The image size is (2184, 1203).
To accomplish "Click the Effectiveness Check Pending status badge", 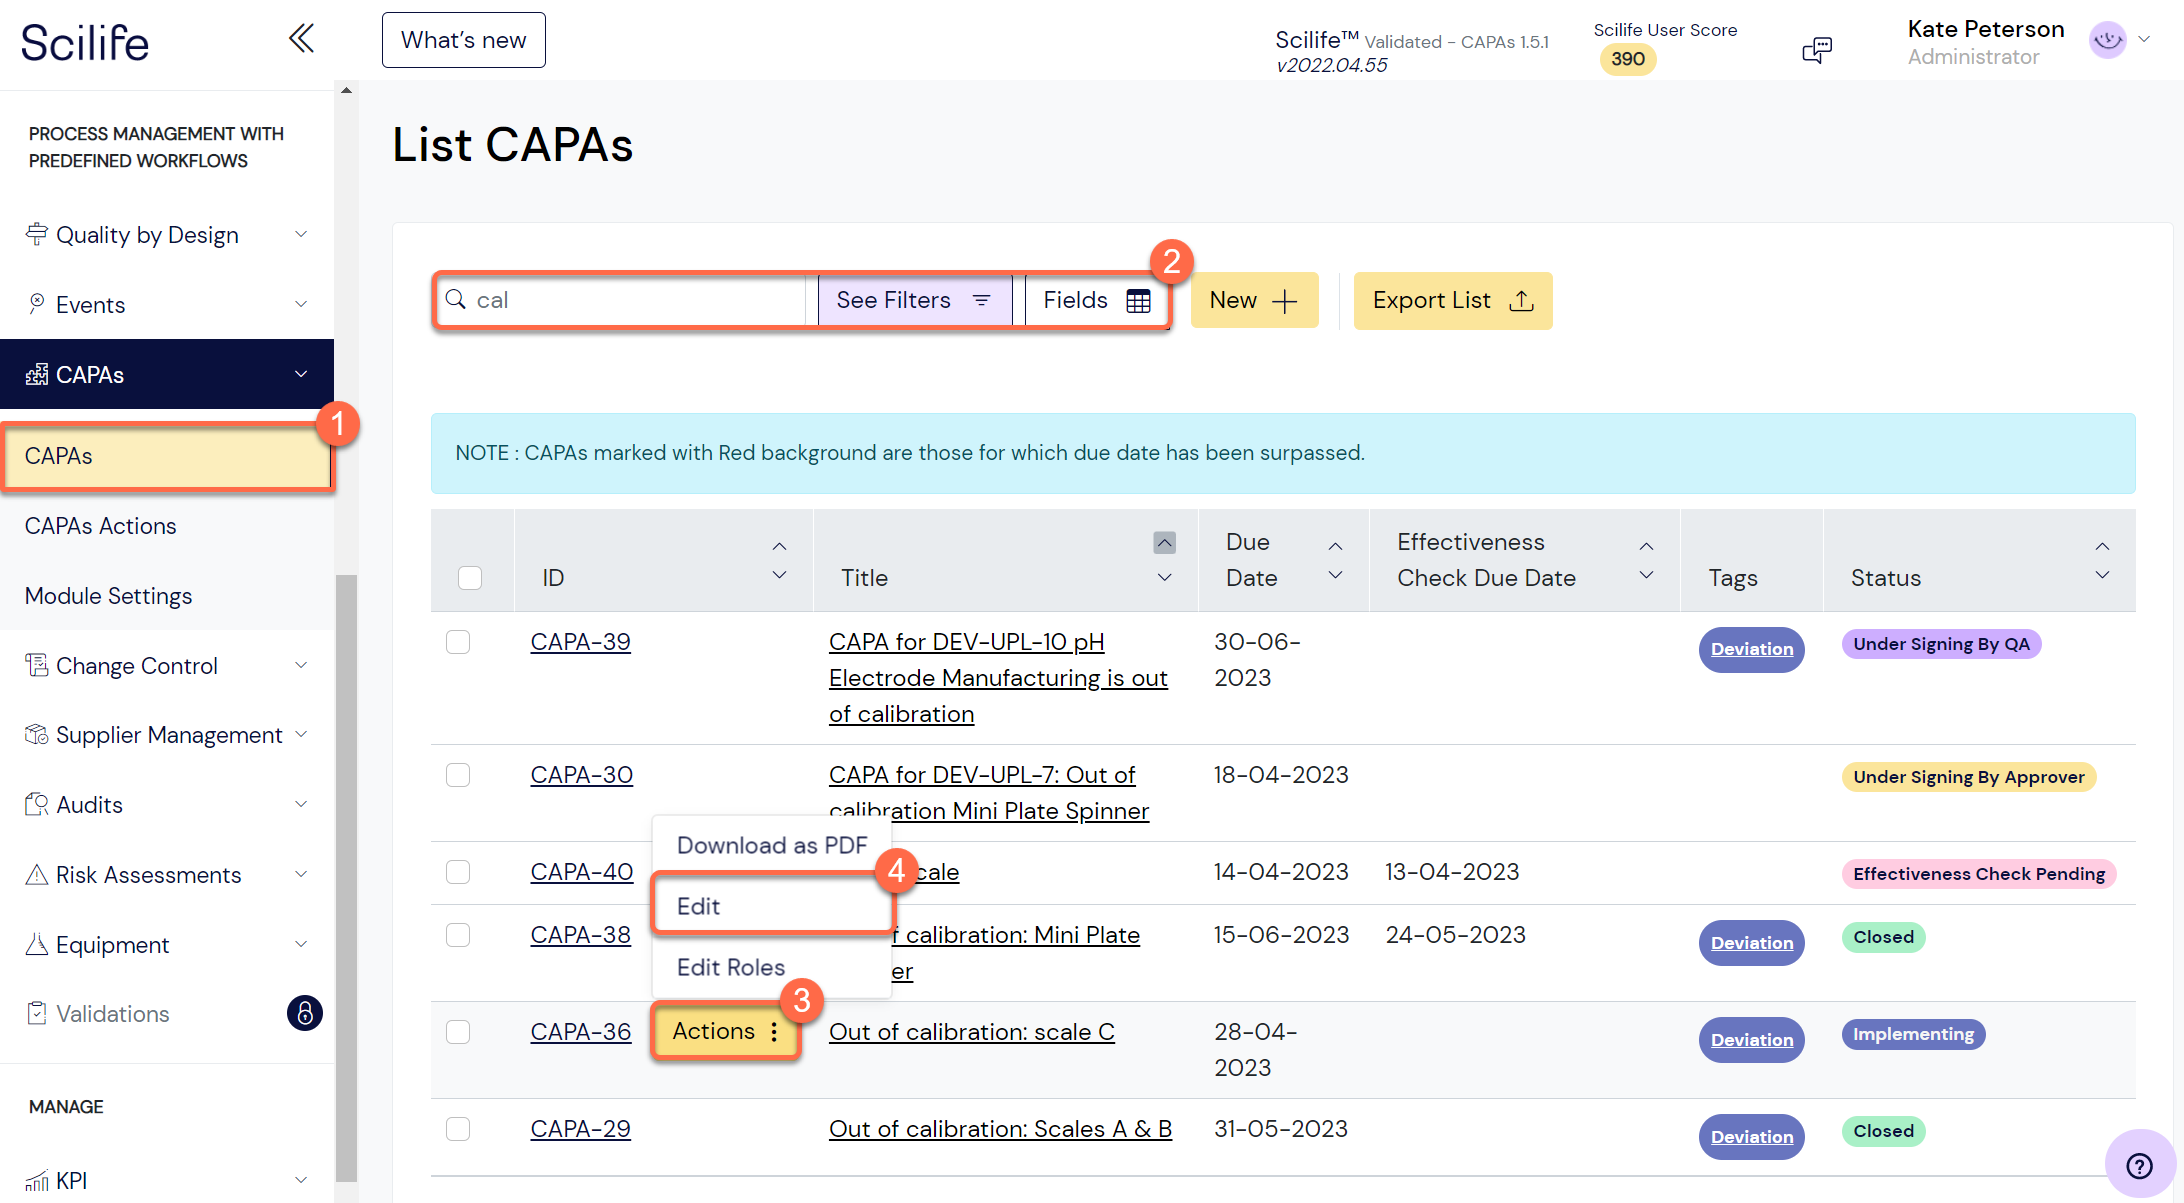I will pos(1978,874).
